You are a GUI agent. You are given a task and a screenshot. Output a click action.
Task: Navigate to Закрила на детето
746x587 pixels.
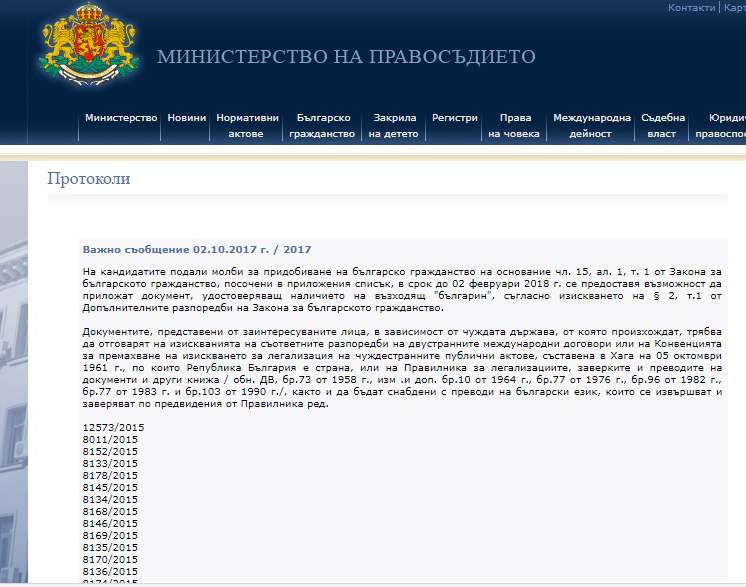coord(394,125)
